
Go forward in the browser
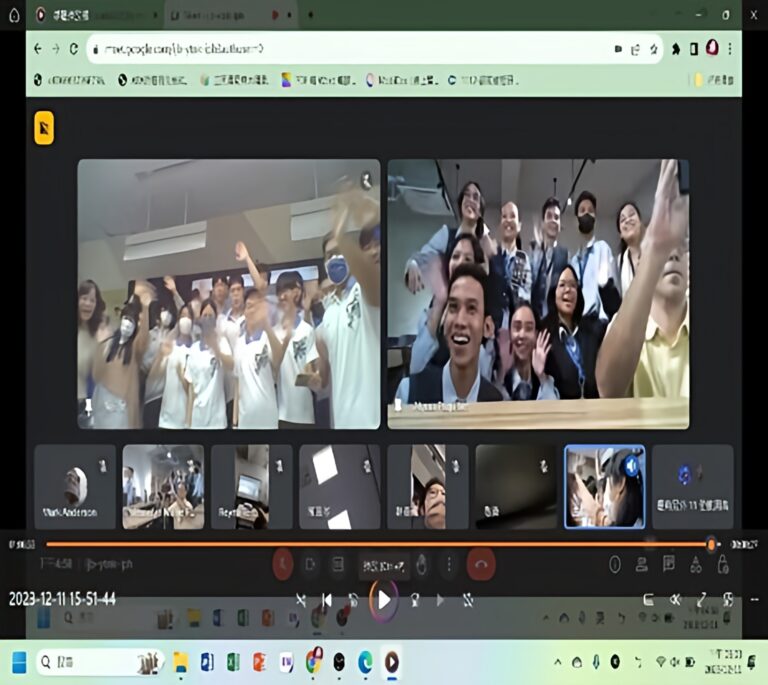coord(56,48)
